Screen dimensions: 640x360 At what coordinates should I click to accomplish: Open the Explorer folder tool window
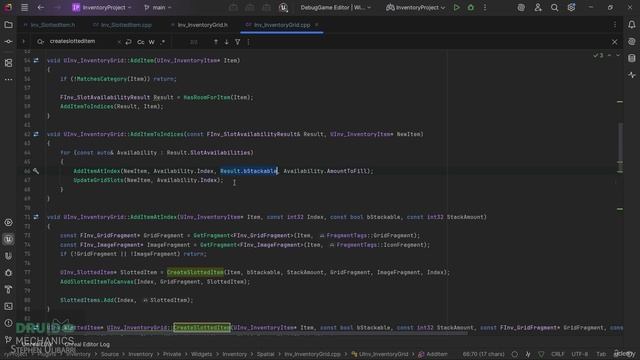(x=8, y=25)
